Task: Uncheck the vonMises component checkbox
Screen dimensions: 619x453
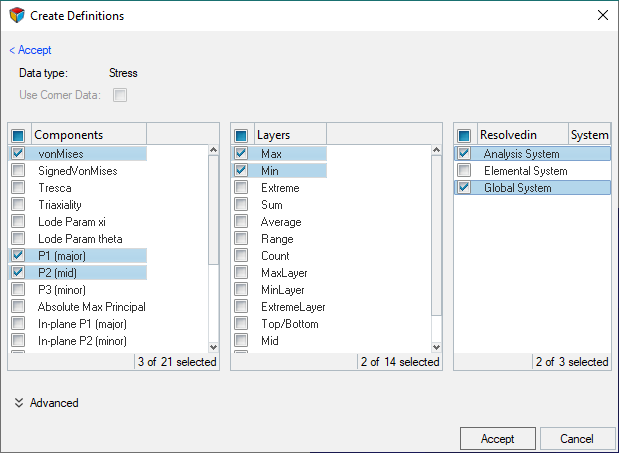Action: tap(18, 154)
